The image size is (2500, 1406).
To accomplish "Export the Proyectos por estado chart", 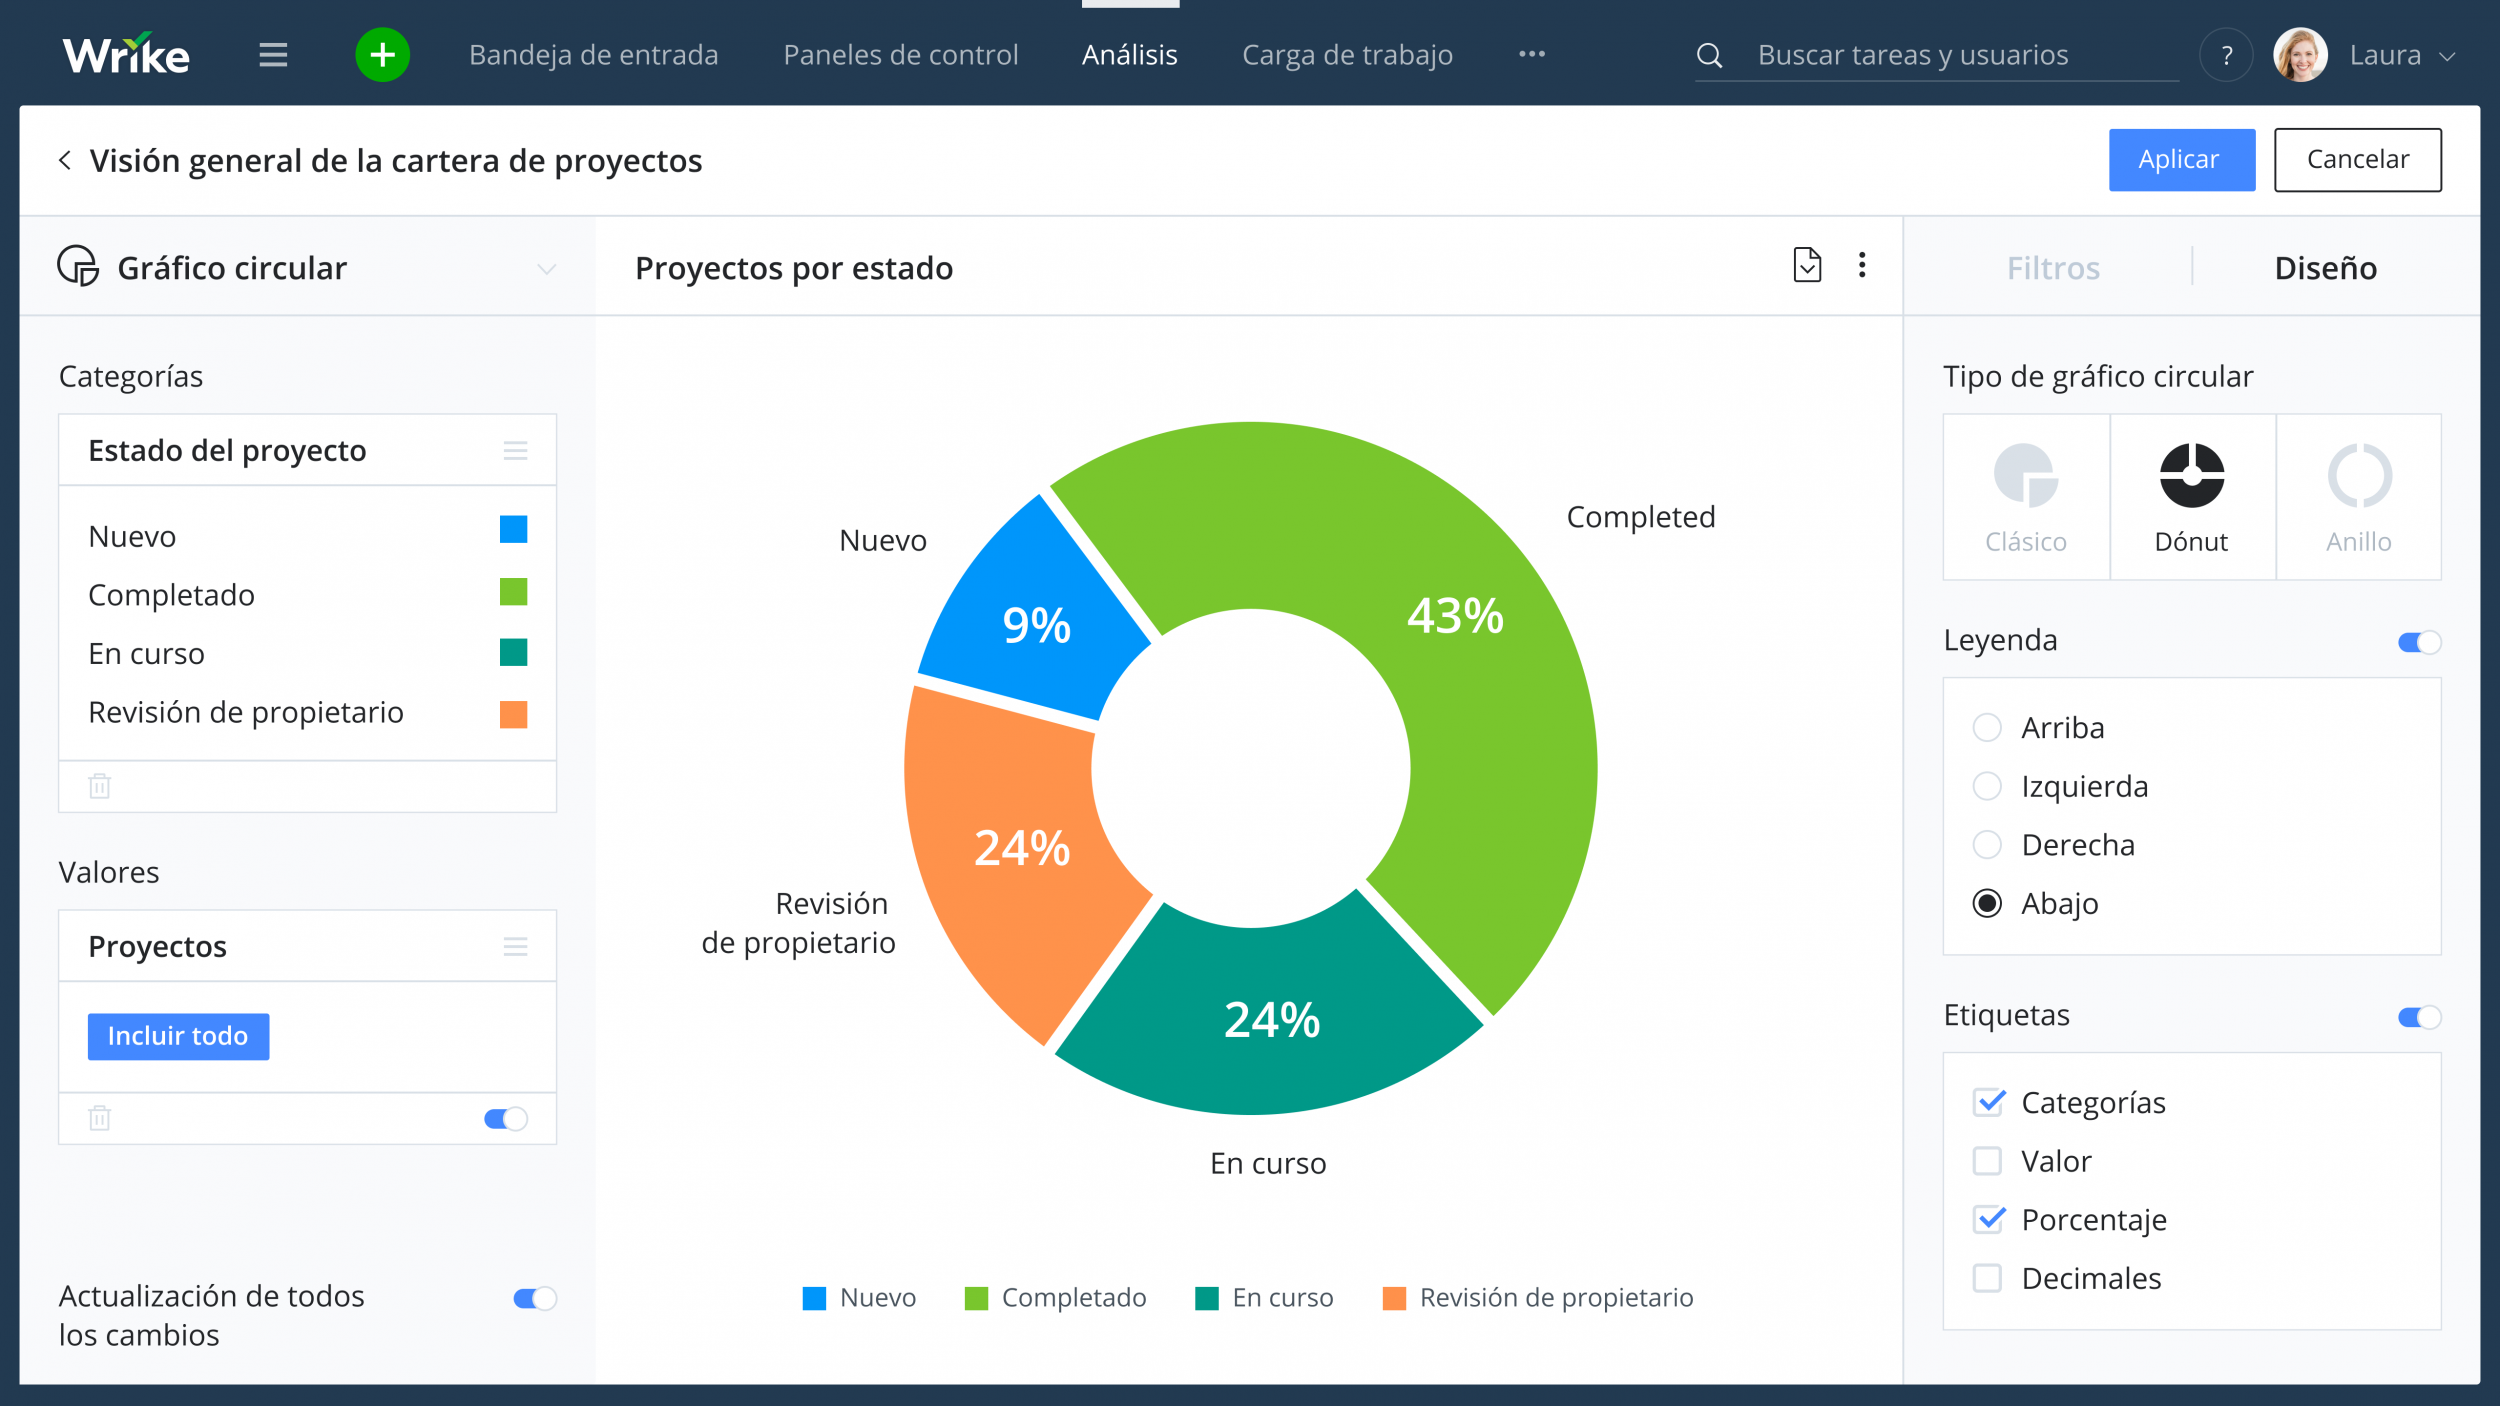I will coord(1806,266).
